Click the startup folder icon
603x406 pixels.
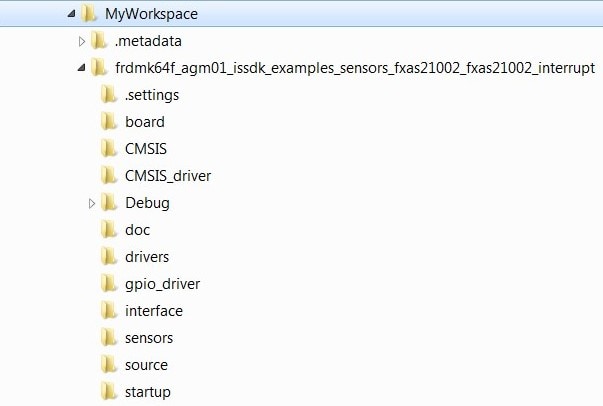(109, 392)
